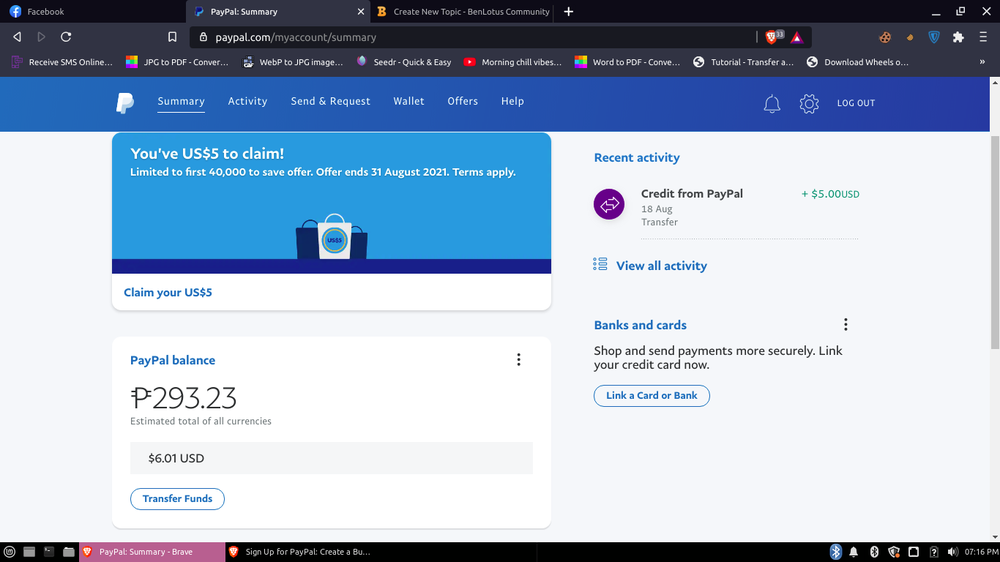Click the Brave Shields lion icon
Image resolution: width=1000 pixels, height=562 pixels.
[771, 38]
